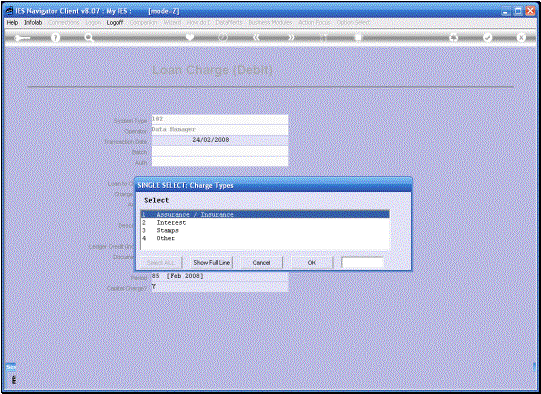This screenshot has width=541, height=394.
Task: Open the Logoff menu
Action: coord(115,22)
